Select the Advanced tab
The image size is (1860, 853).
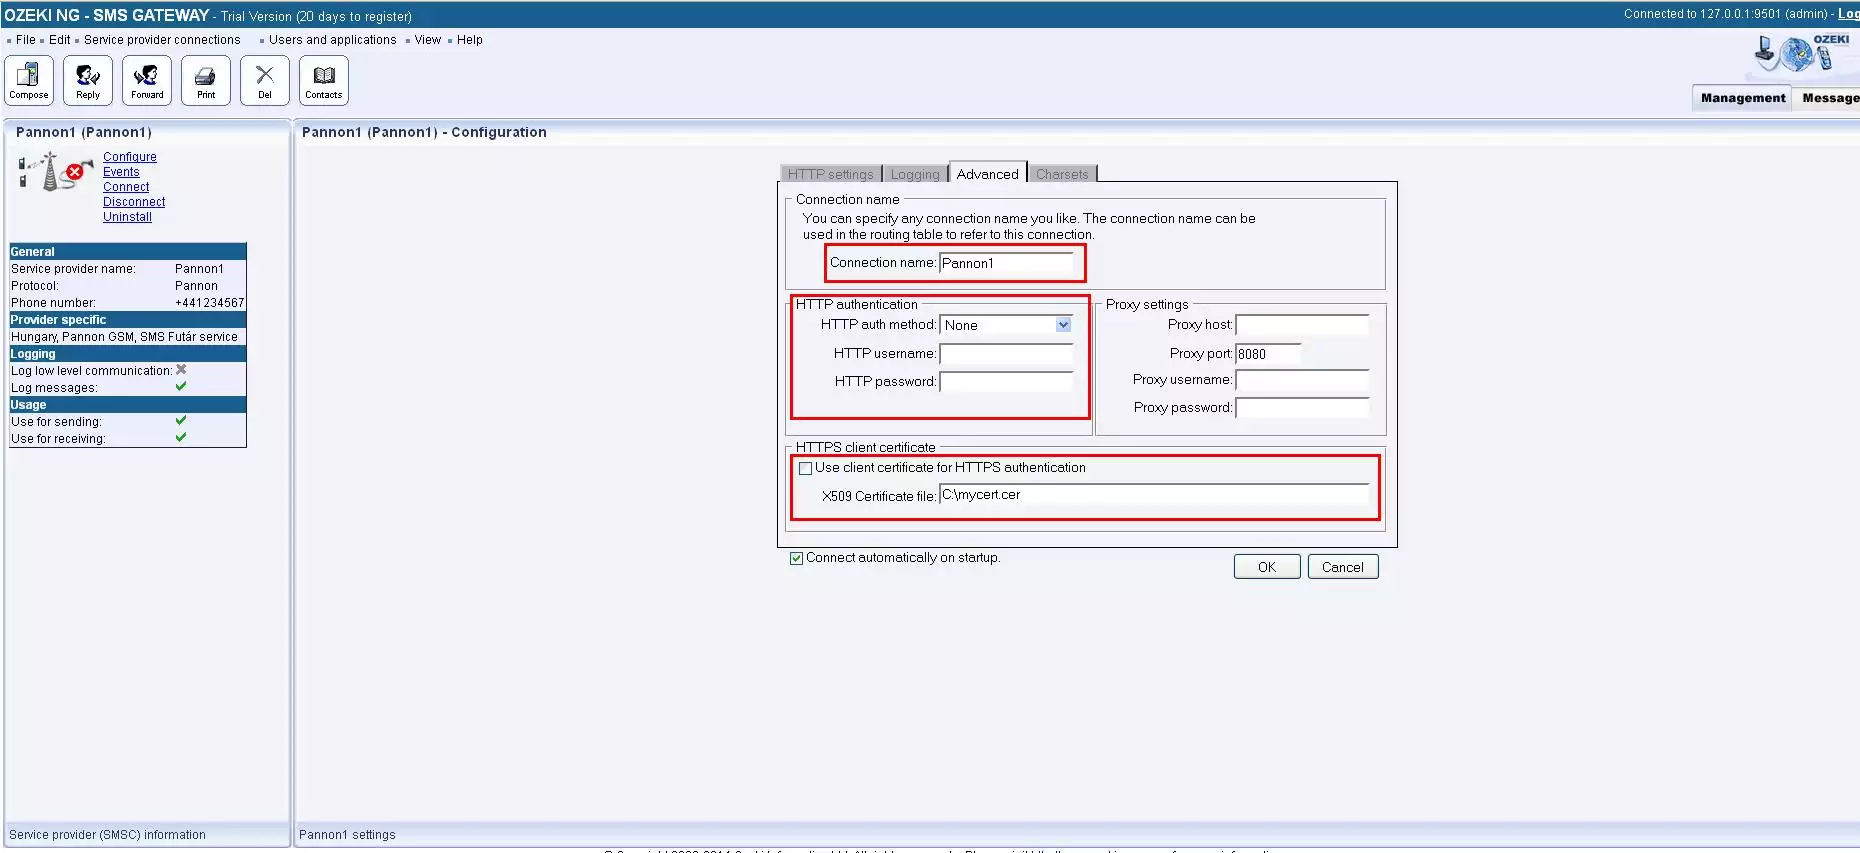[988, 173]
